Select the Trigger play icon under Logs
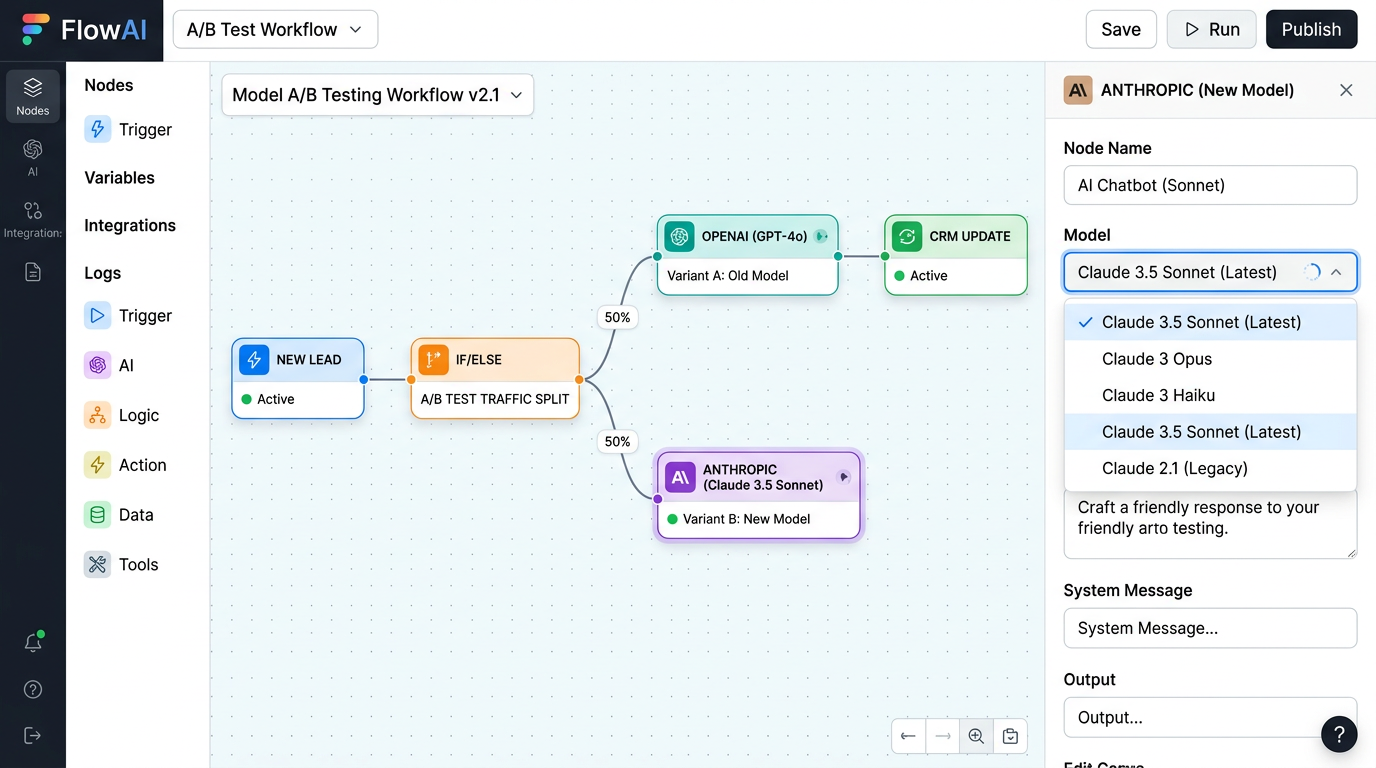The height and width of the screenshot is (768, 1376). (x=97, y=315)
